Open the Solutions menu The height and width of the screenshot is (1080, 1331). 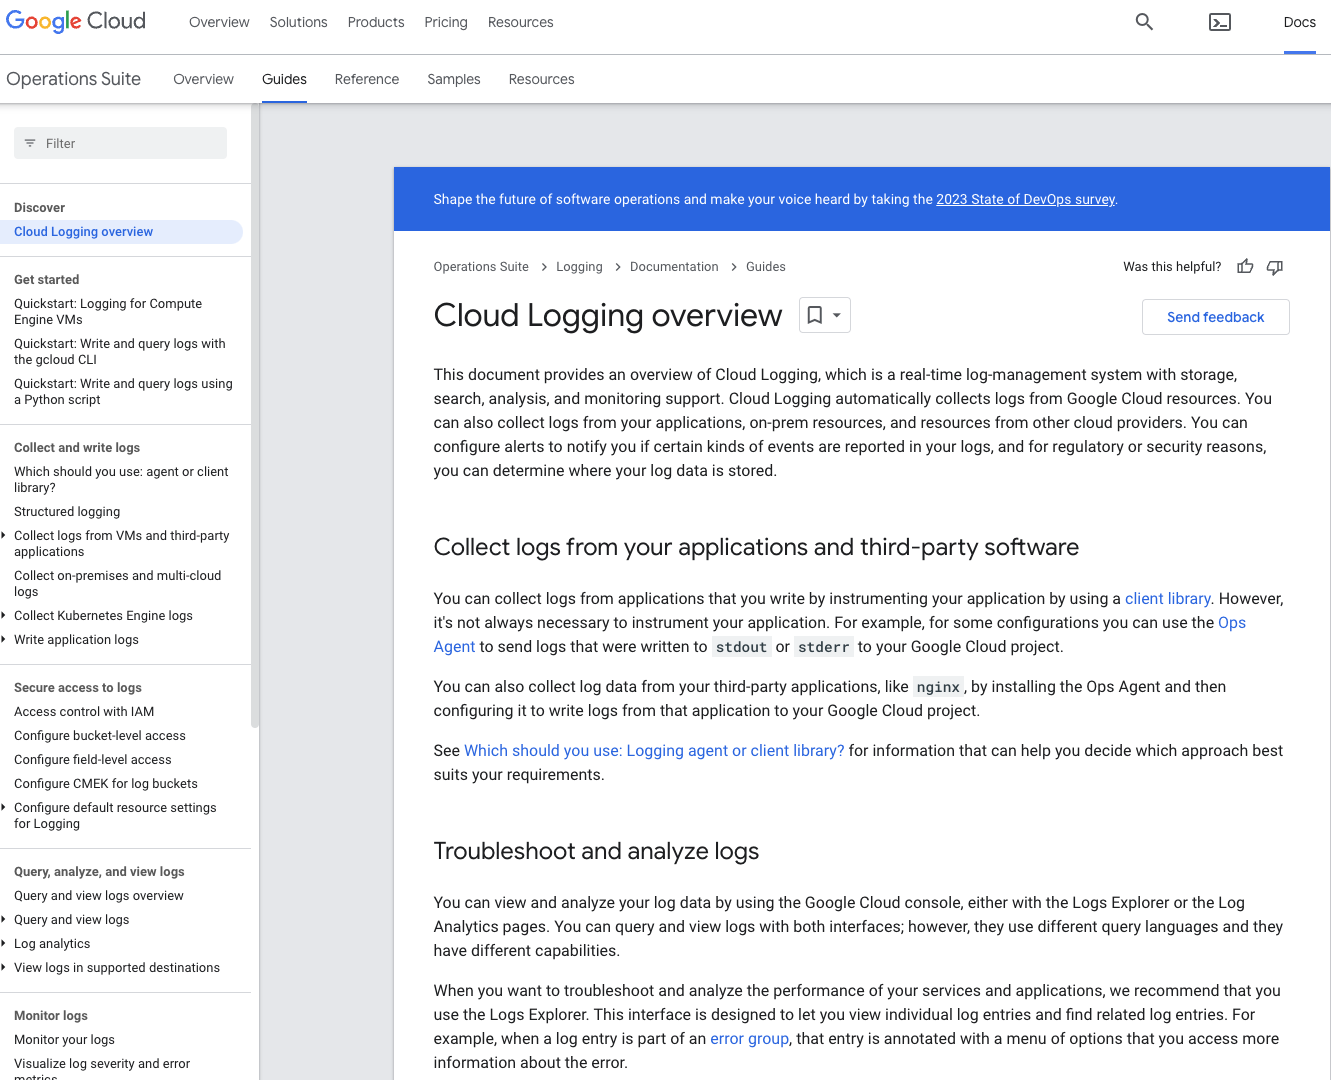tap(298, 22)
